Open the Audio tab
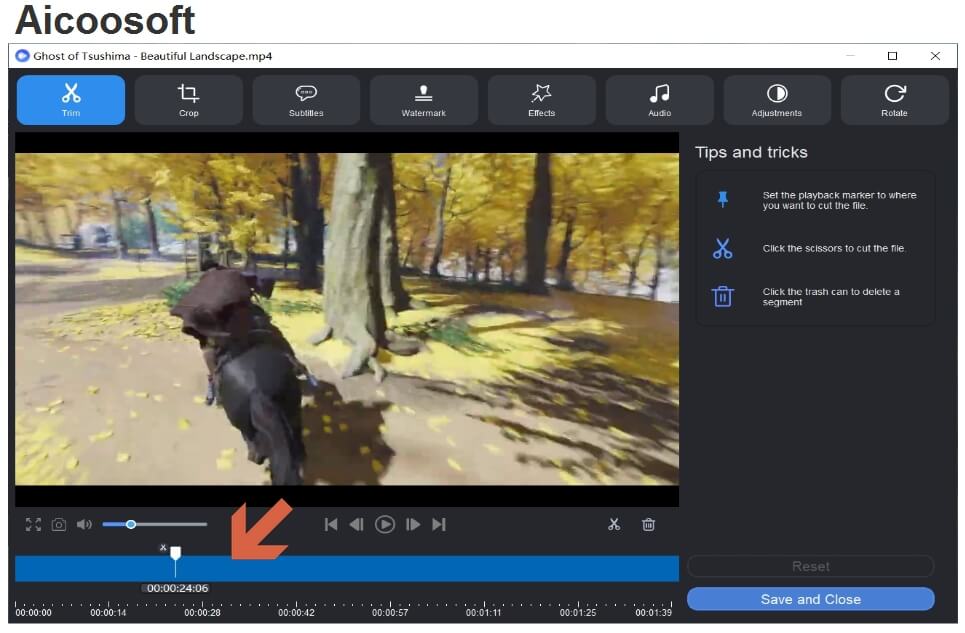965x633 pixels. coord(659,100)
